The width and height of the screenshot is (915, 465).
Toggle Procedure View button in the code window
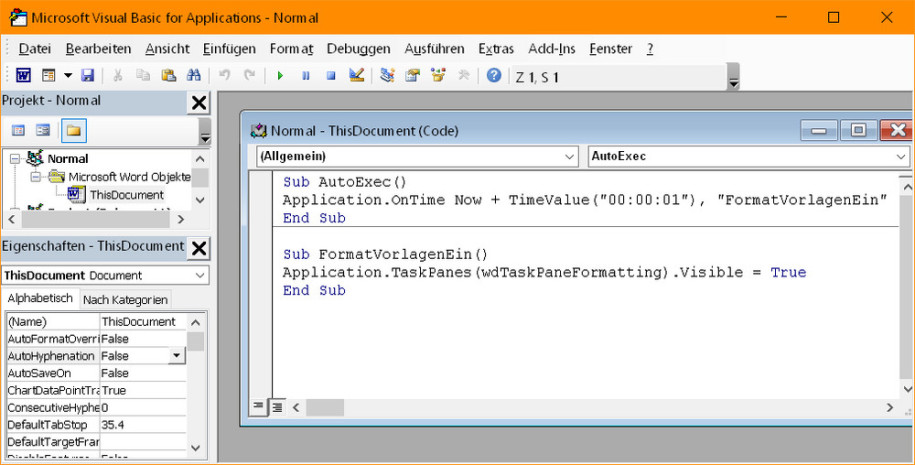click(x=258, y=406)
